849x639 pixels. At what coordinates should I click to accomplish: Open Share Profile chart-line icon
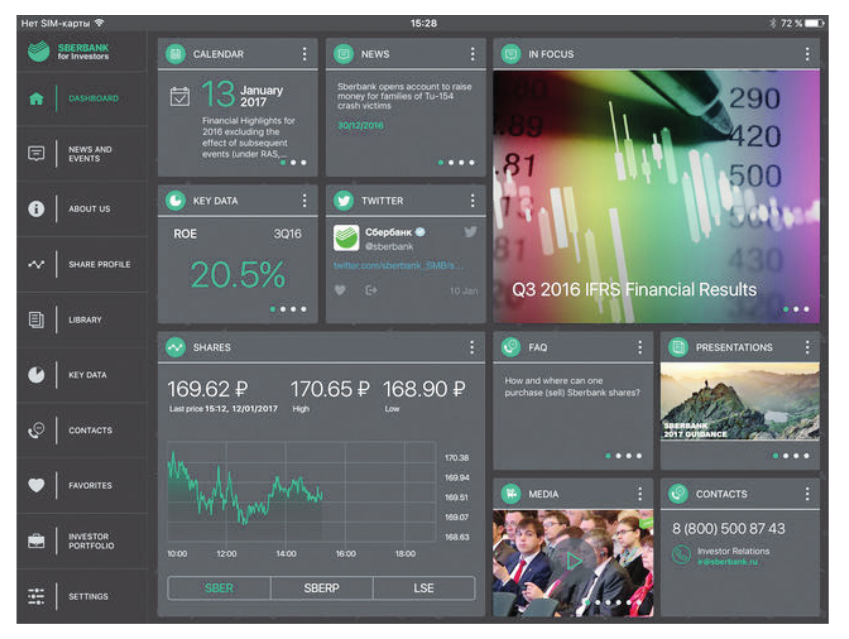(x=36, y=264)
